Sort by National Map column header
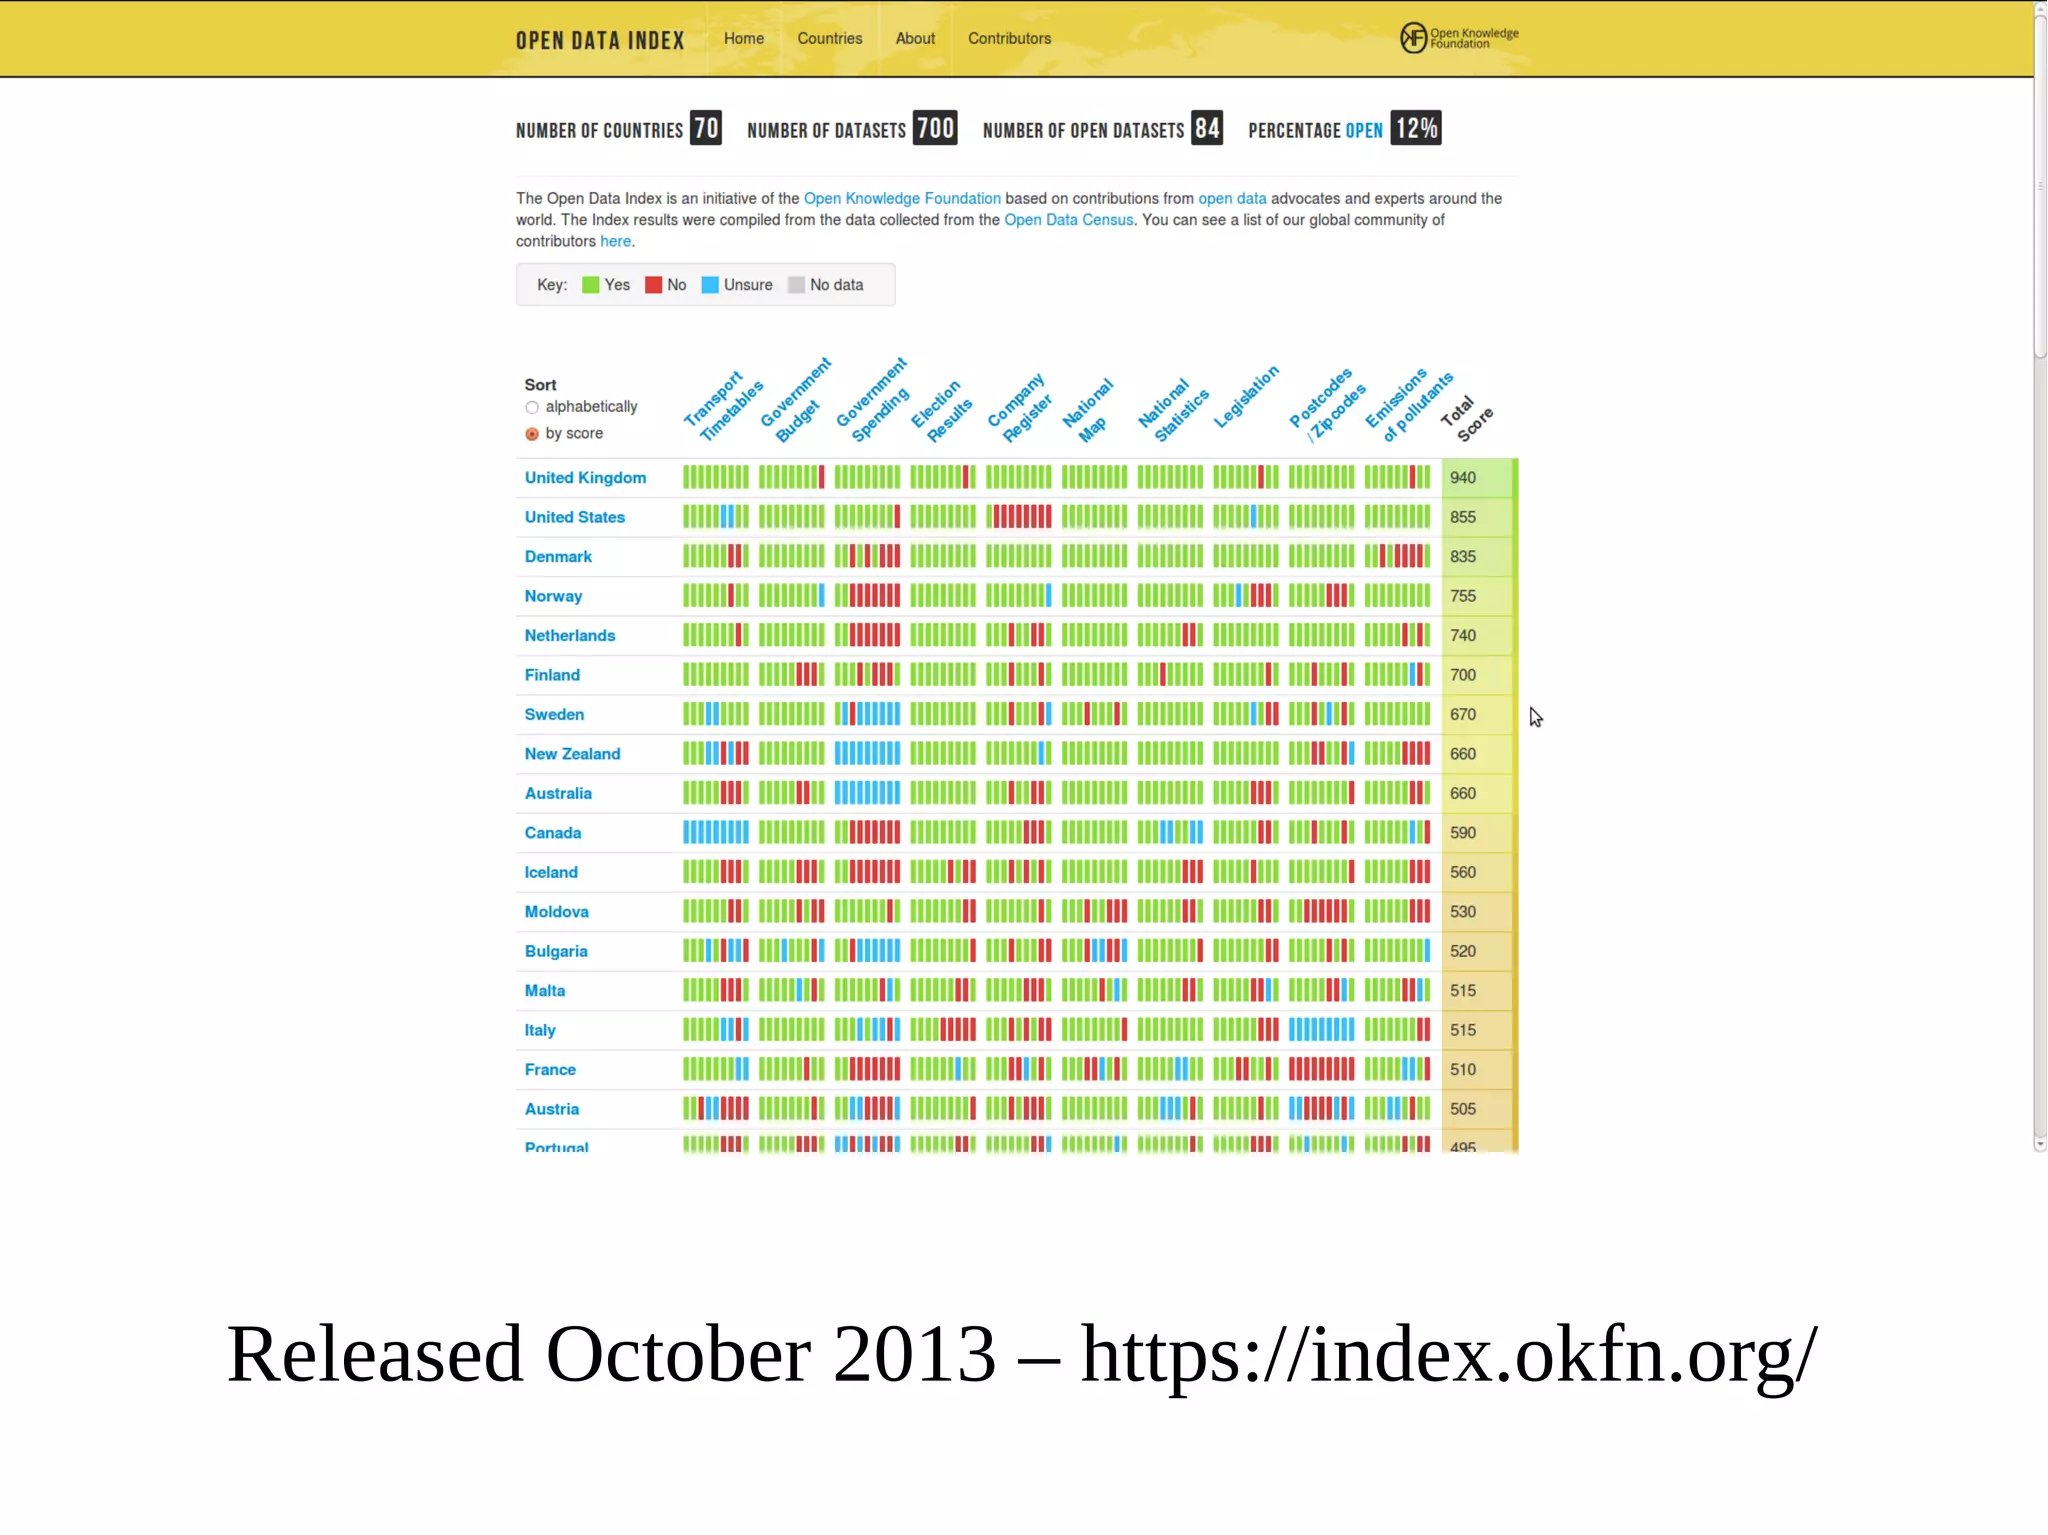The width and height of the screenshot is (2048, 1535). (x=1087, y=410)
